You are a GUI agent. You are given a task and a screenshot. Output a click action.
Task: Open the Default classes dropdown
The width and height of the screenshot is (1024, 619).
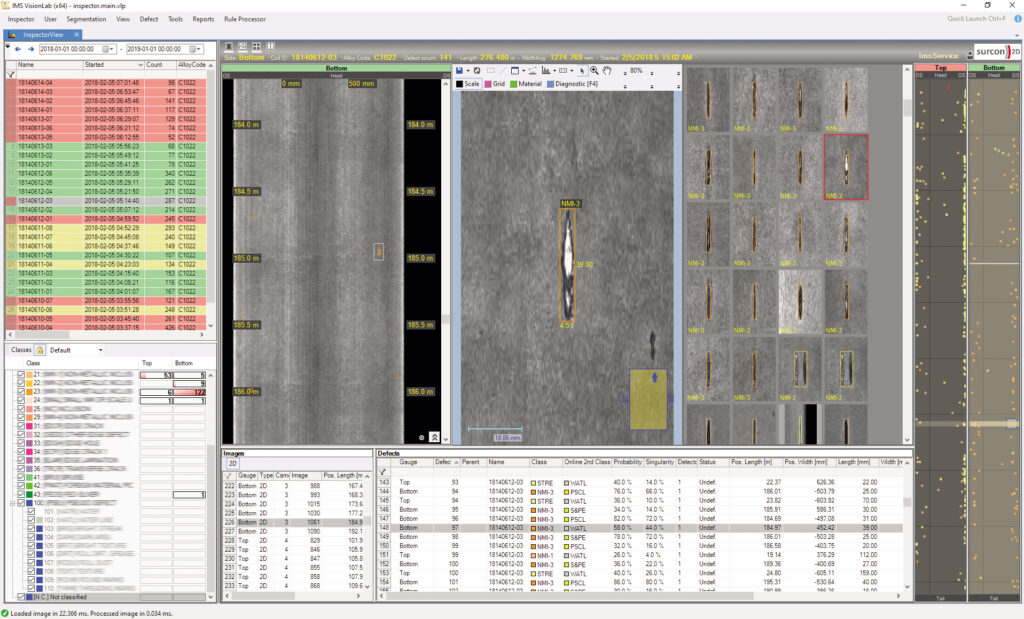(x=100, y=350)
